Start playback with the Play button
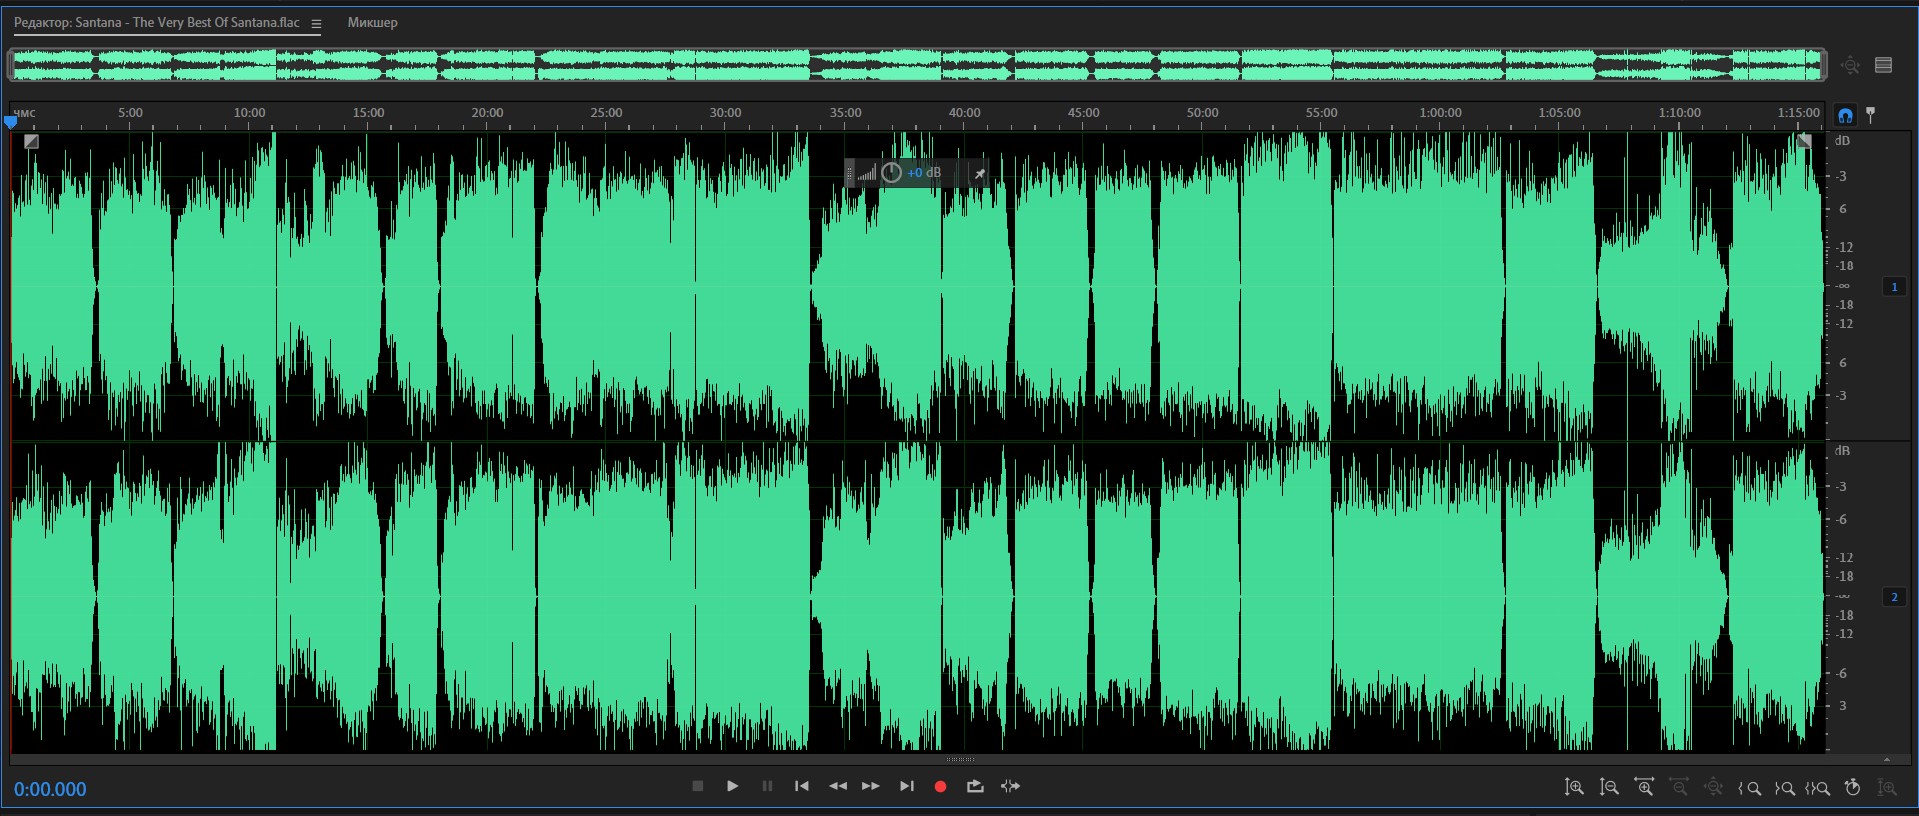This screenshot has height=816, width=1919. pyautogui.click(x=732, y=786)
